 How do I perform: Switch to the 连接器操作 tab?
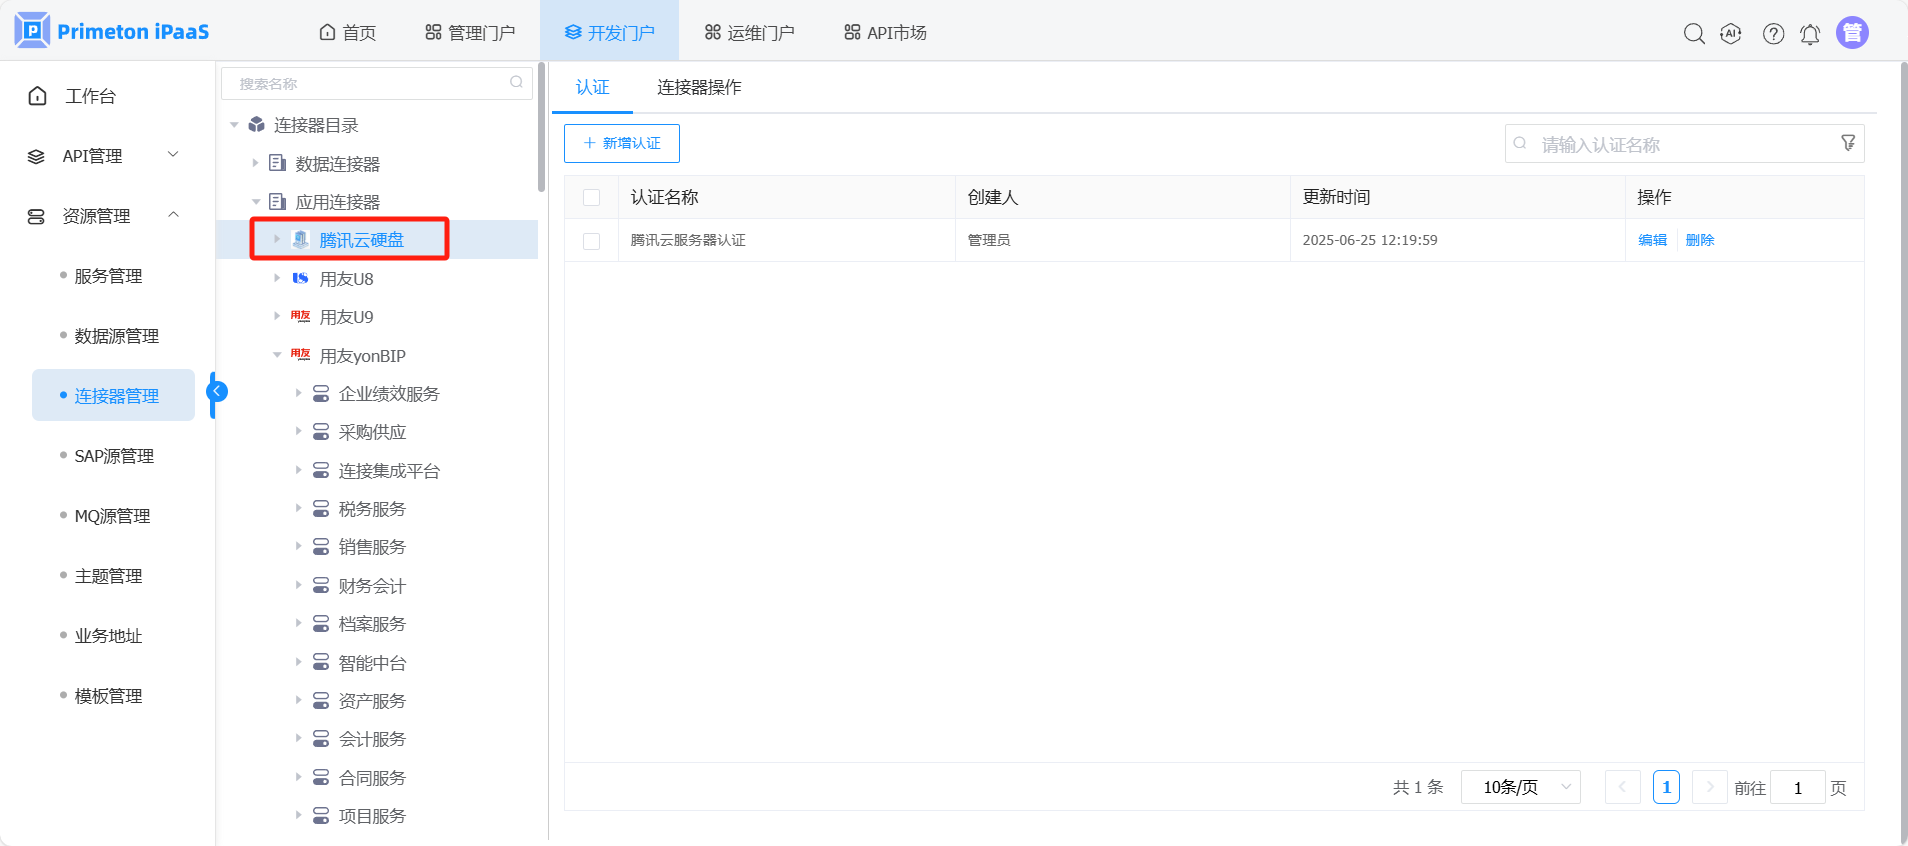pos(699,87)
